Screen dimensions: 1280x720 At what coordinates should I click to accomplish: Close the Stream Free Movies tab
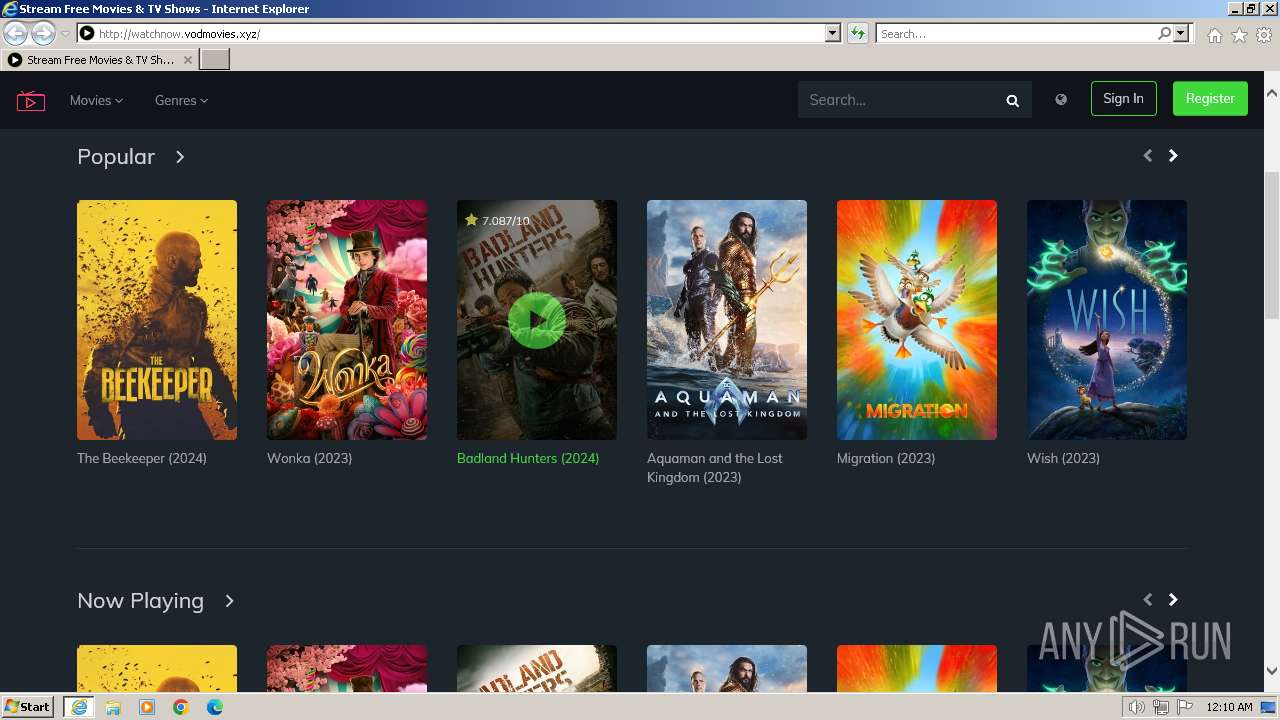[x=187, y=60]
